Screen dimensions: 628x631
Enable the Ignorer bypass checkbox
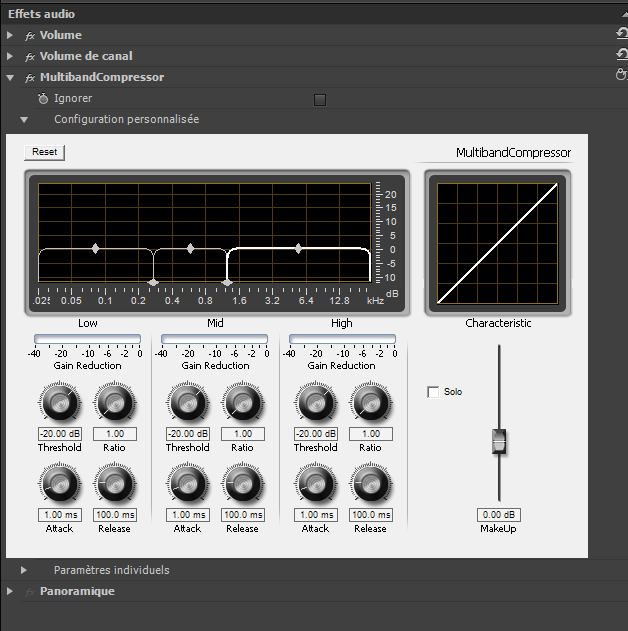tap(320, 100)
